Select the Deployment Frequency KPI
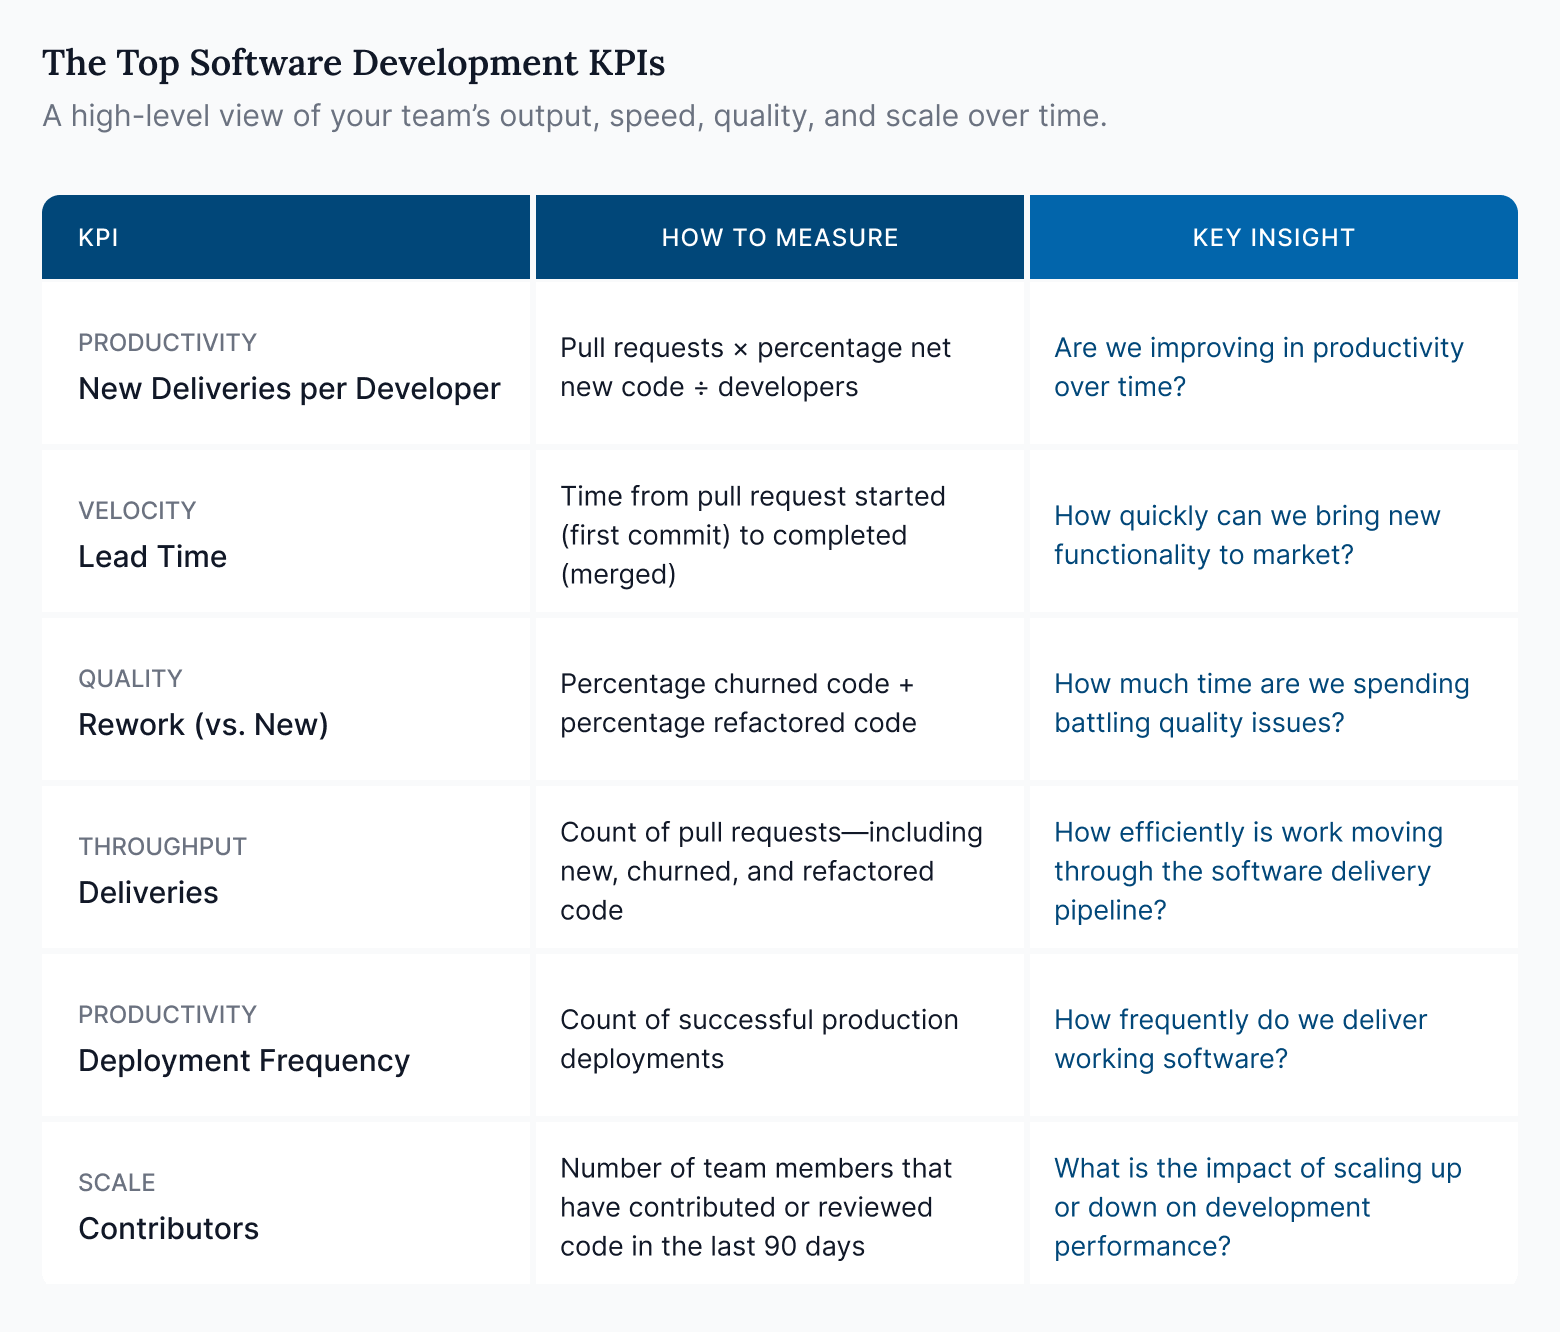The width and height of the screenshot is (1560, 1332). coord(244,1061)
